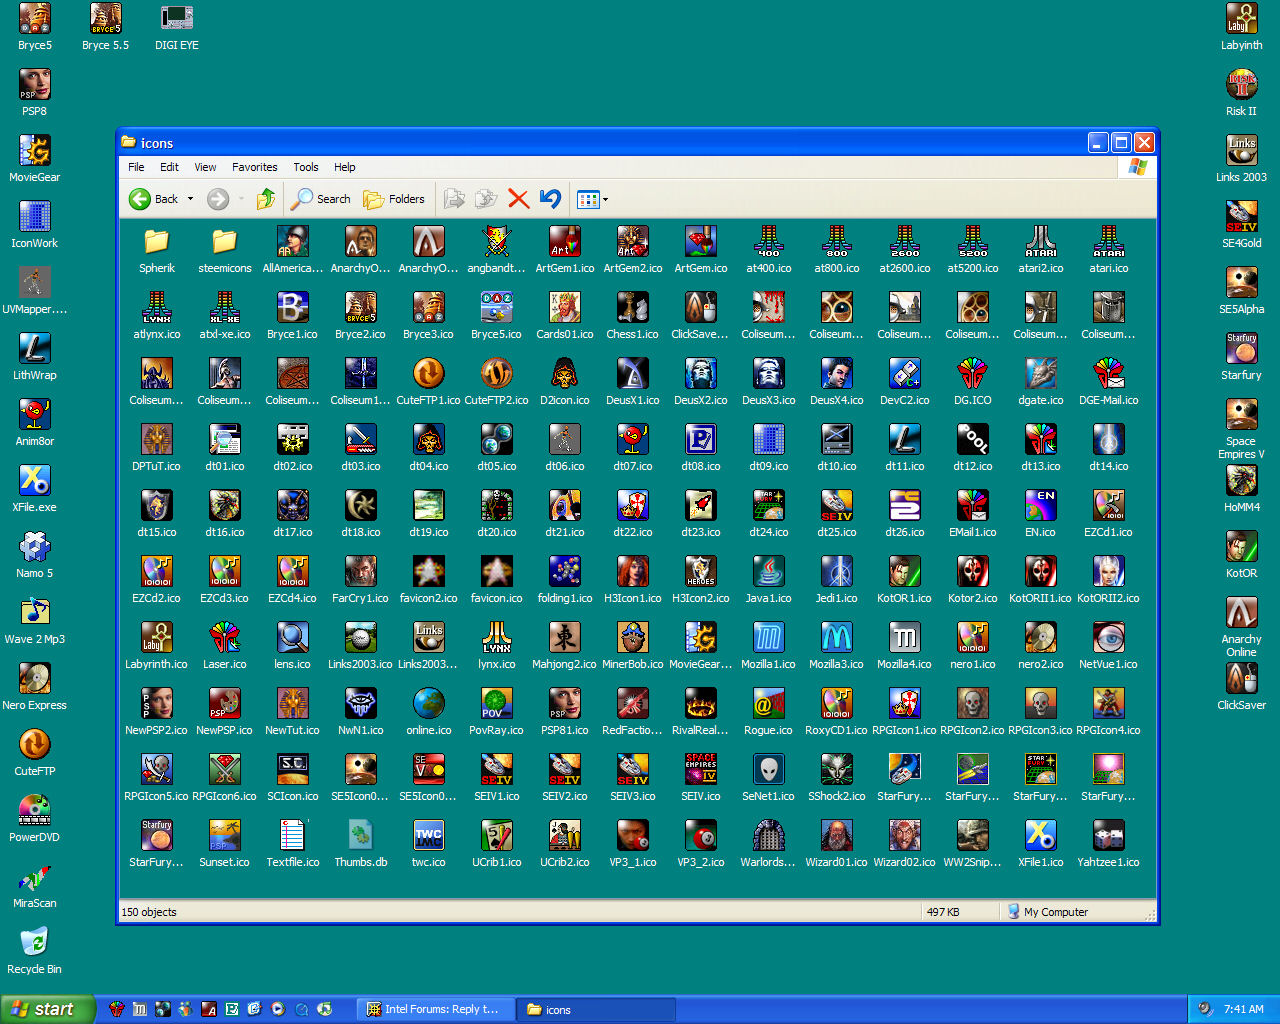Toggle the Search pane button
The width and height of the screenshot is (1280, 1024).
point(321,199)
